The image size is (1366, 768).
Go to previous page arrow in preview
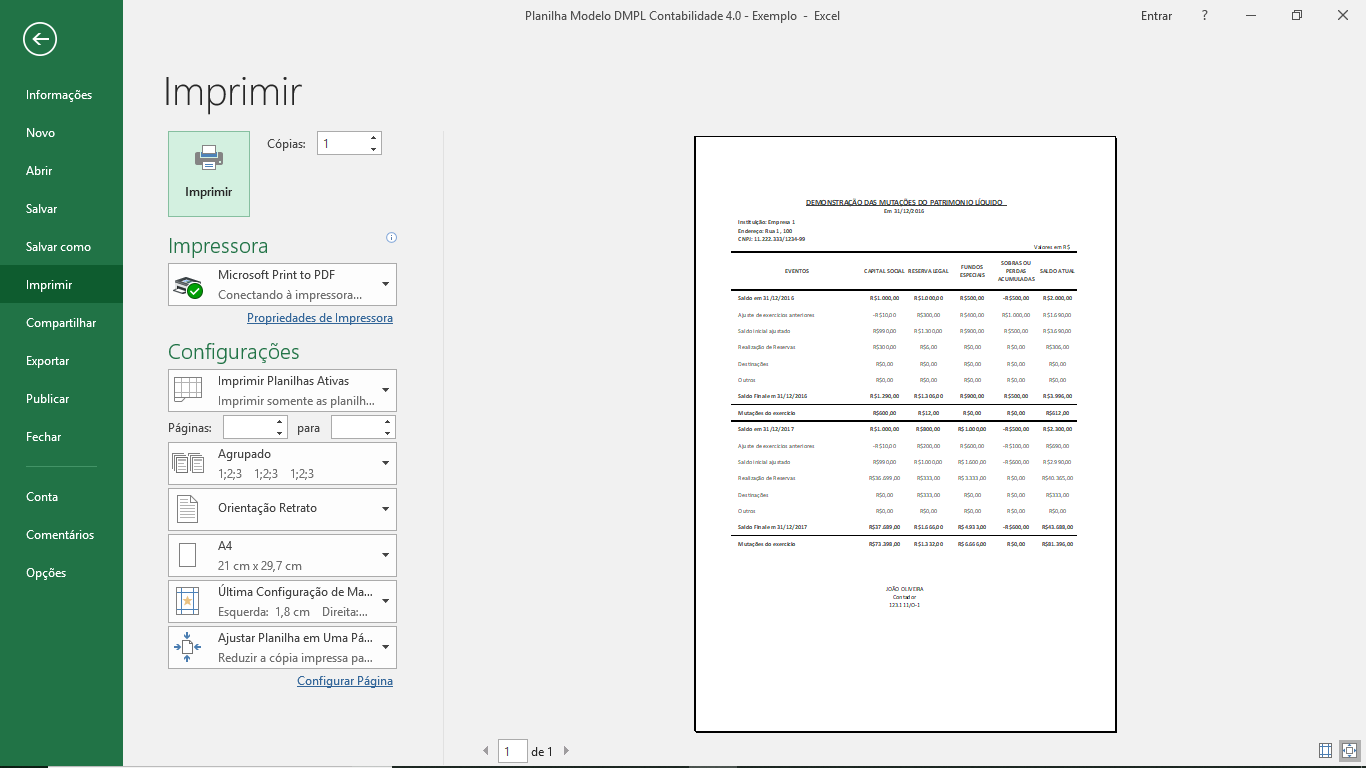[x=487, y=751]
